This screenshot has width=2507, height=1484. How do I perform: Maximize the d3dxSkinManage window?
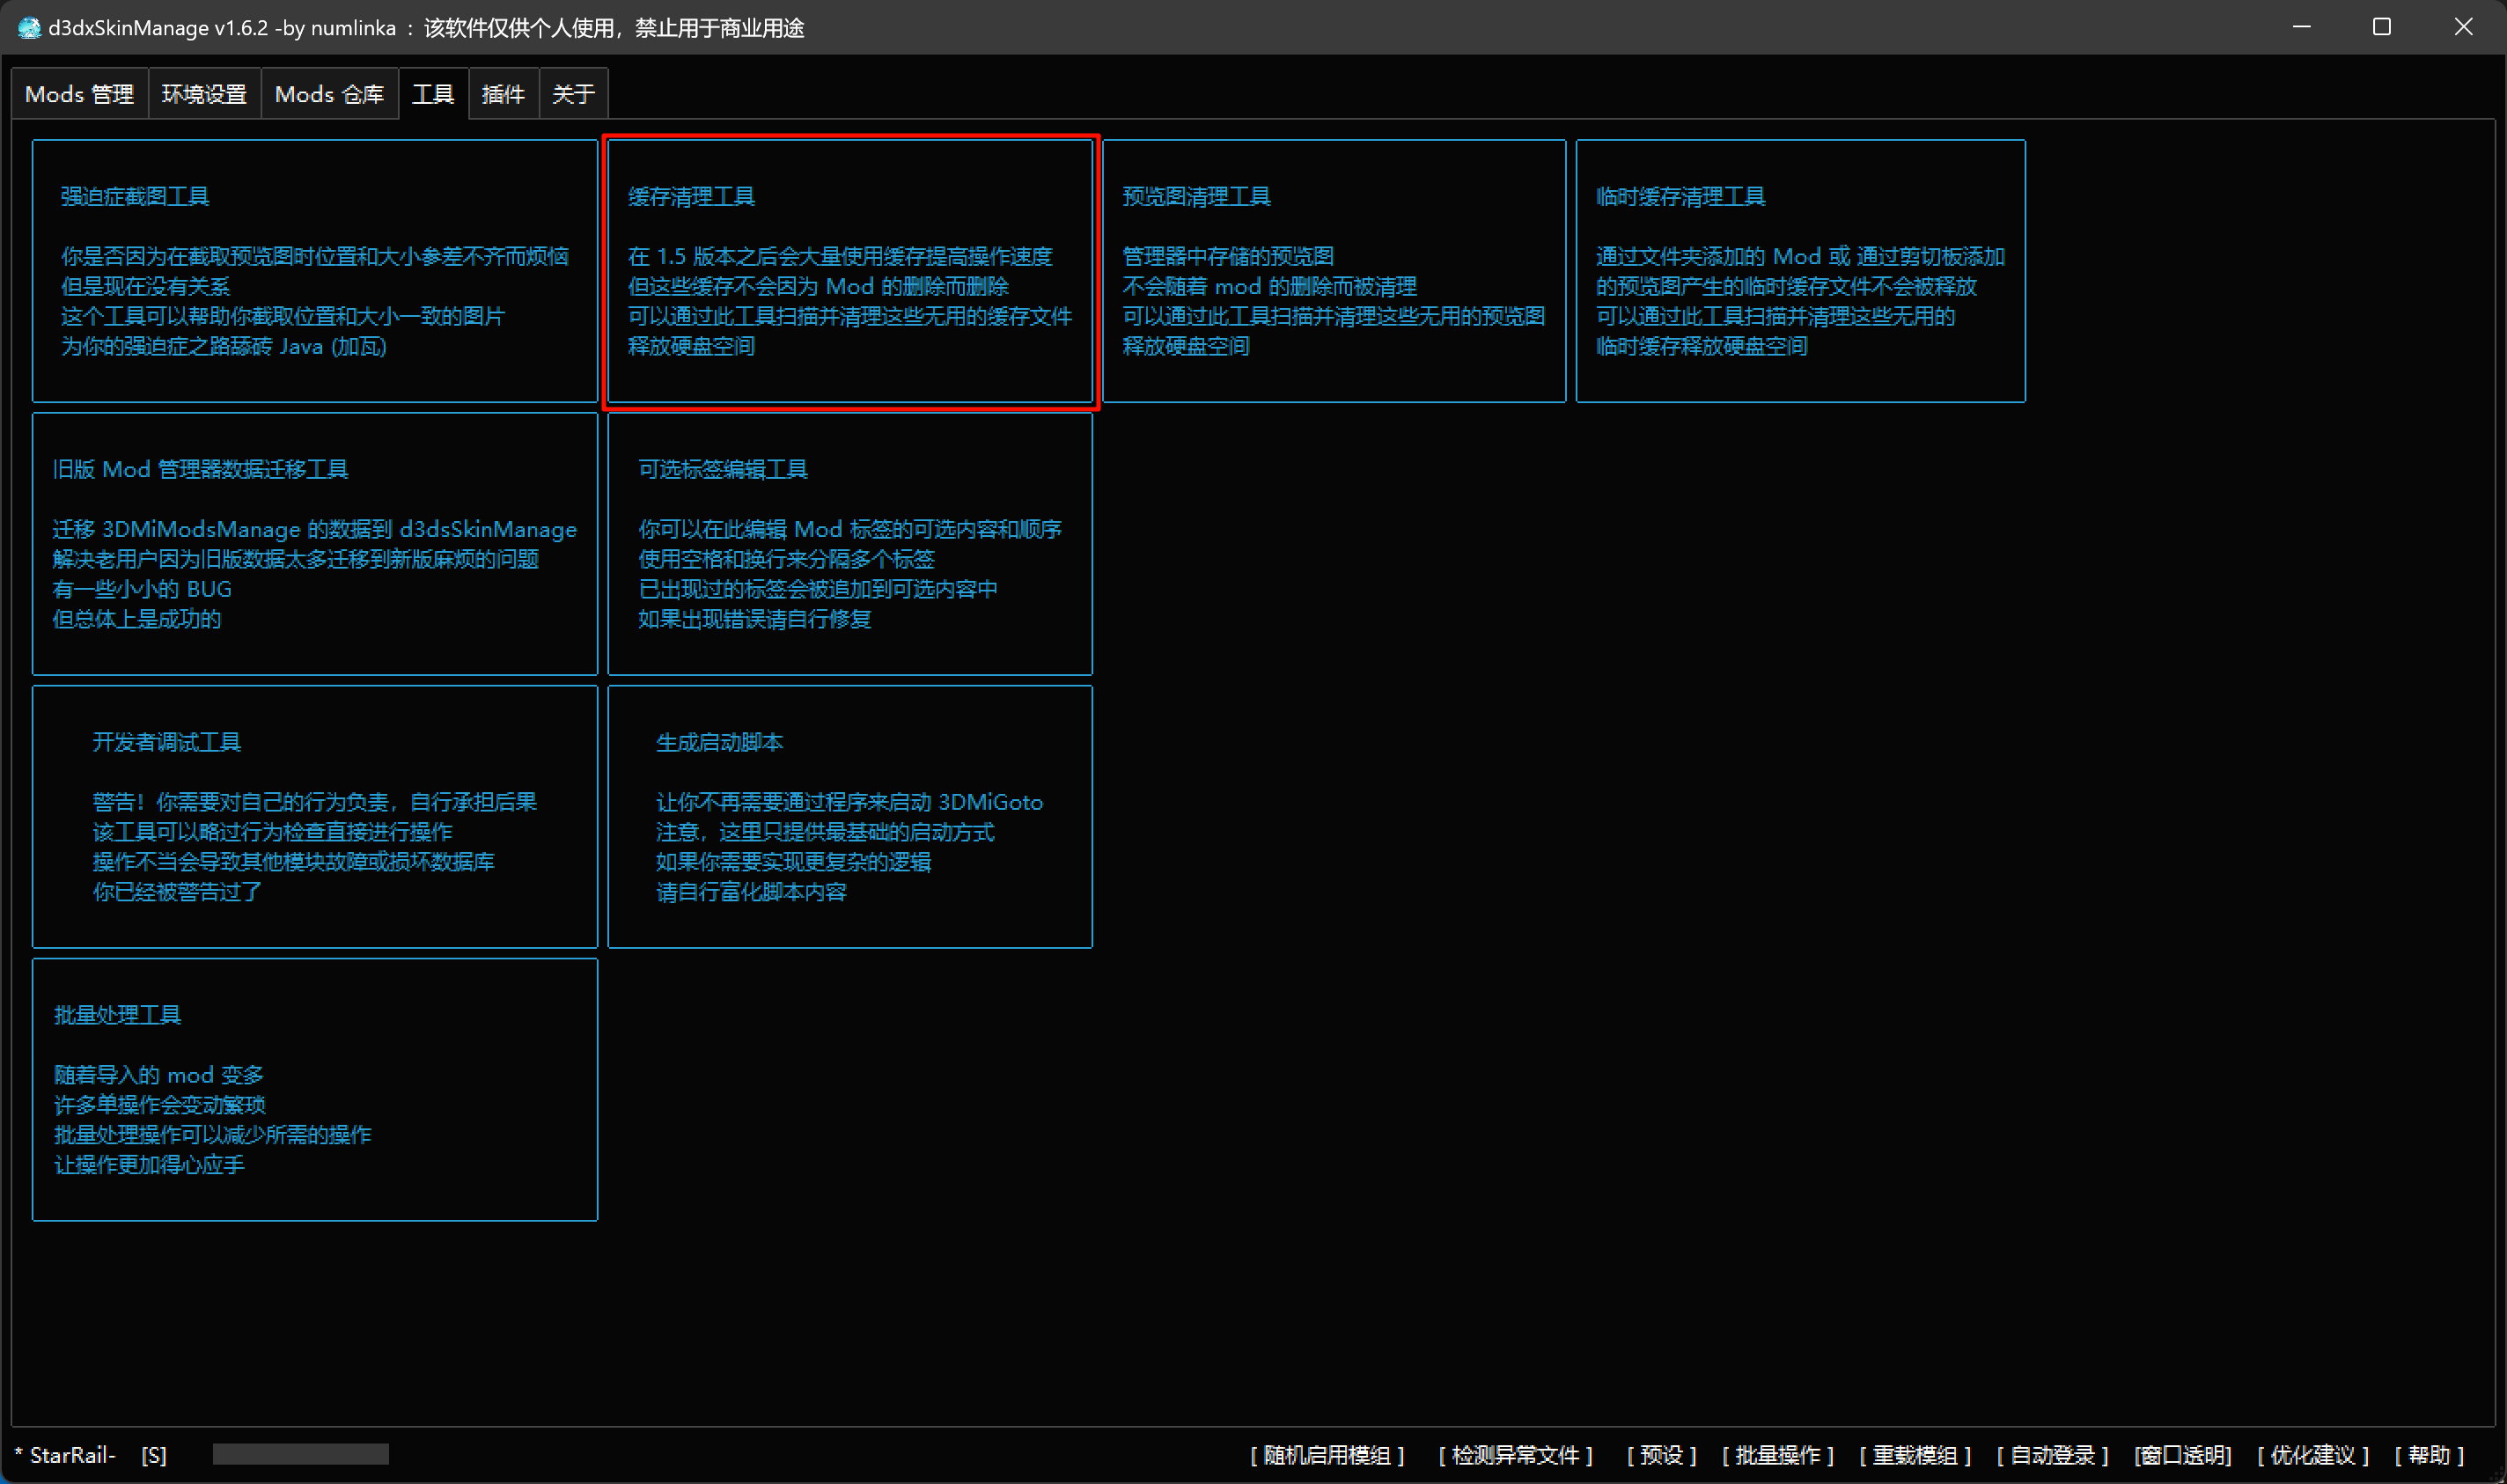click(2382, 27)
